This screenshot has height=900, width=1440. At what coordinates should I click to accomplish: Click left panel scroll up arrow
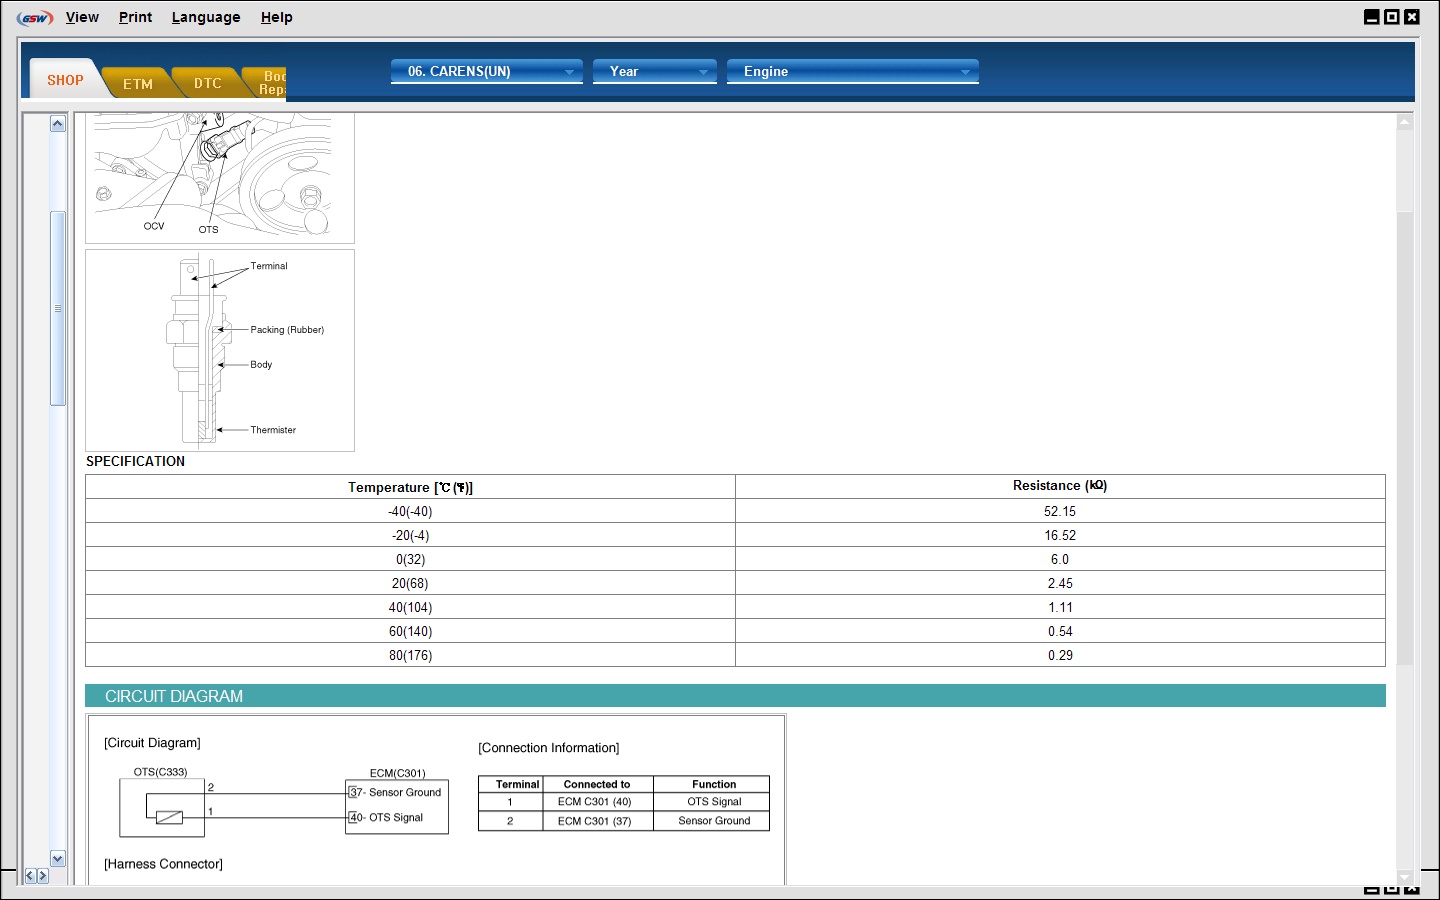tap(58, 124)
